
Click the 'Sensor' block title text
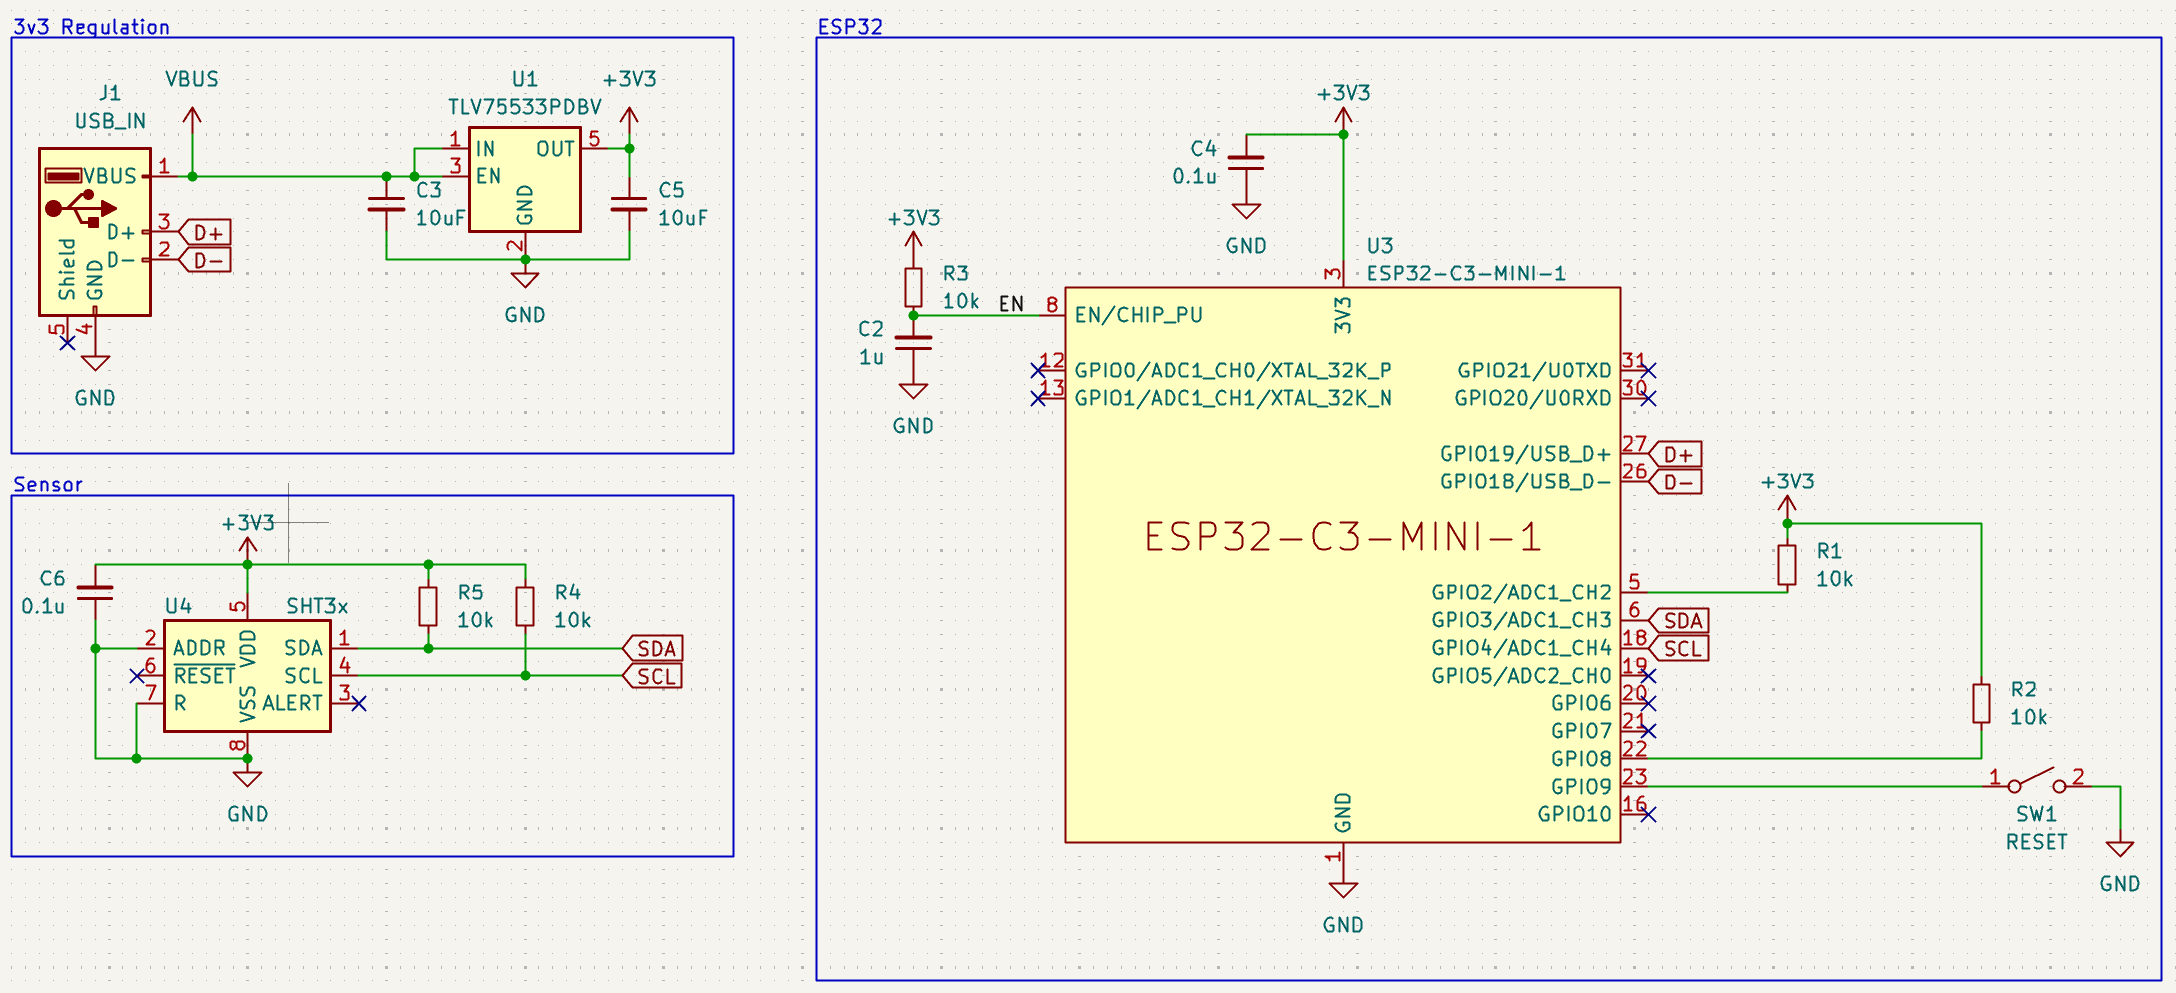pyautogui.click(x=48, y=484)
